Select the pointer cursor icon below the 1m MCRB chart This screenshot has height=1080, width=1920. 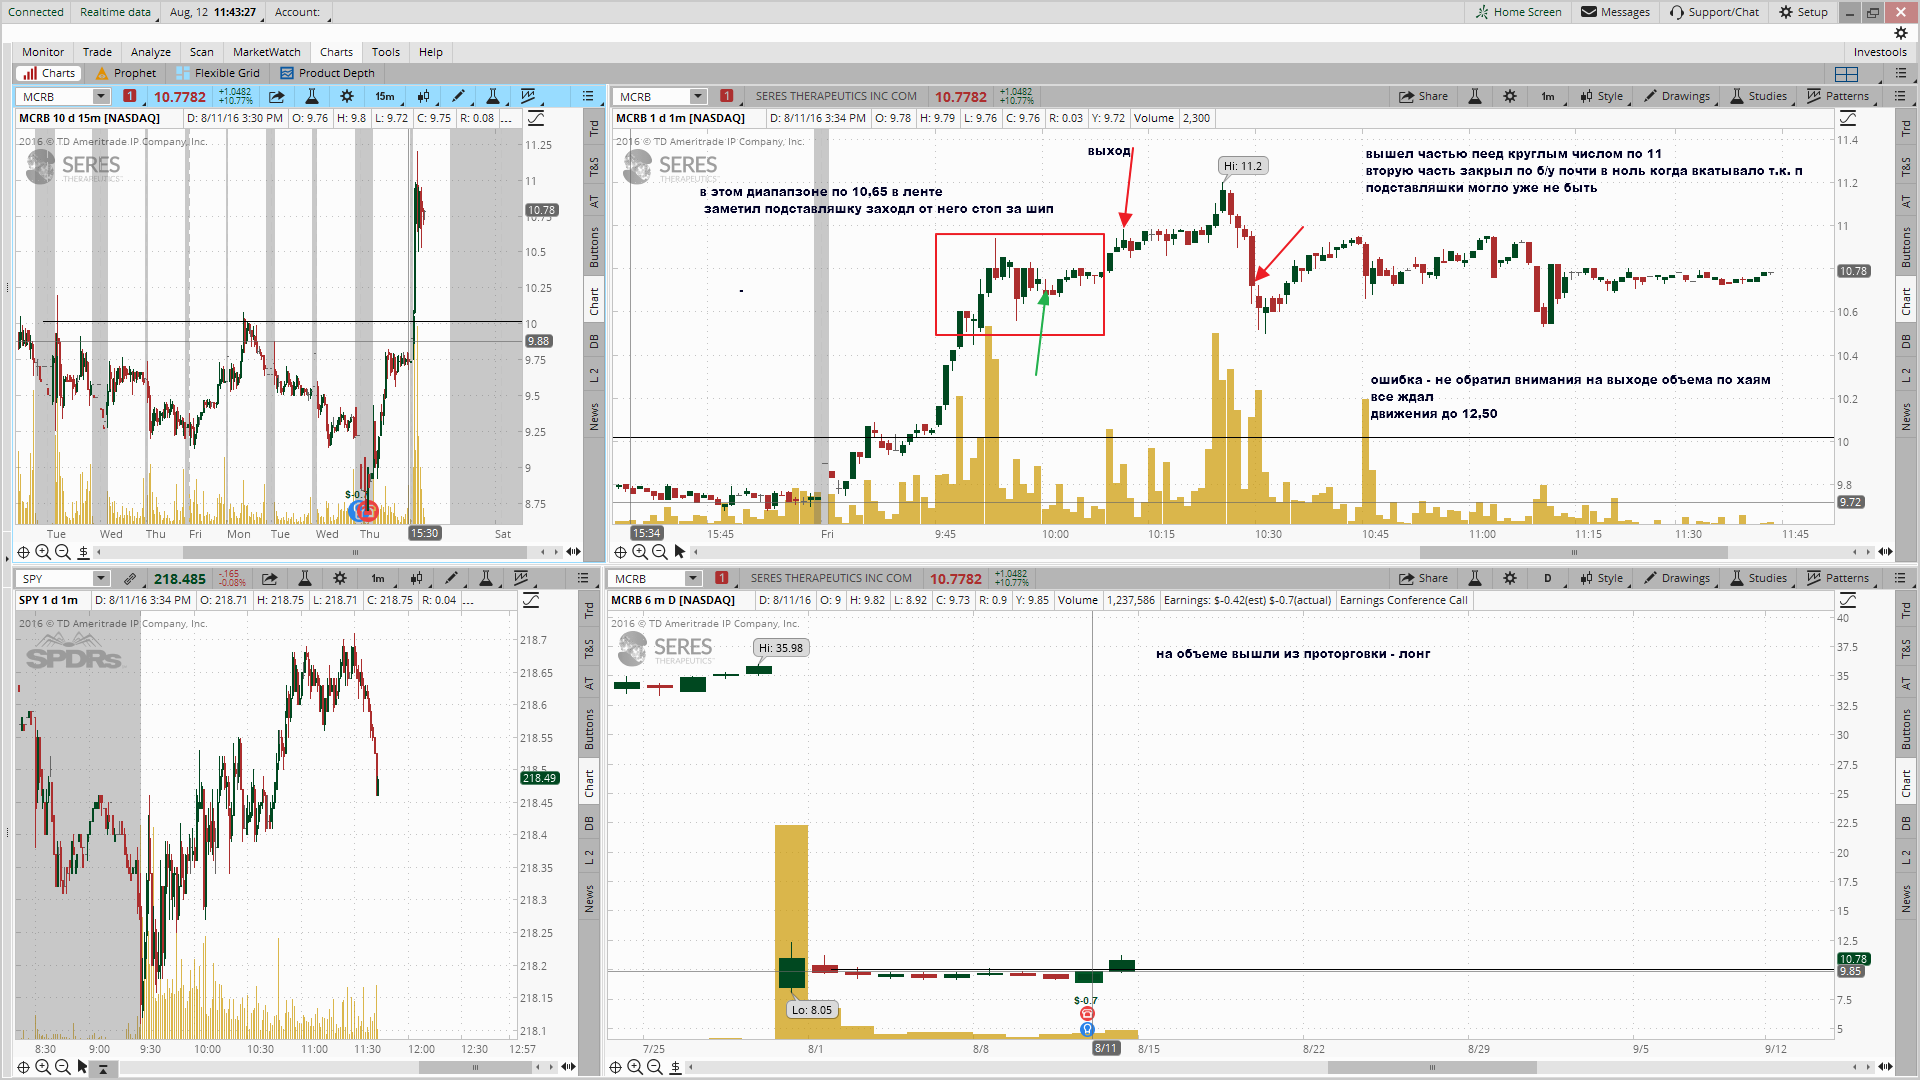(680, 552)
